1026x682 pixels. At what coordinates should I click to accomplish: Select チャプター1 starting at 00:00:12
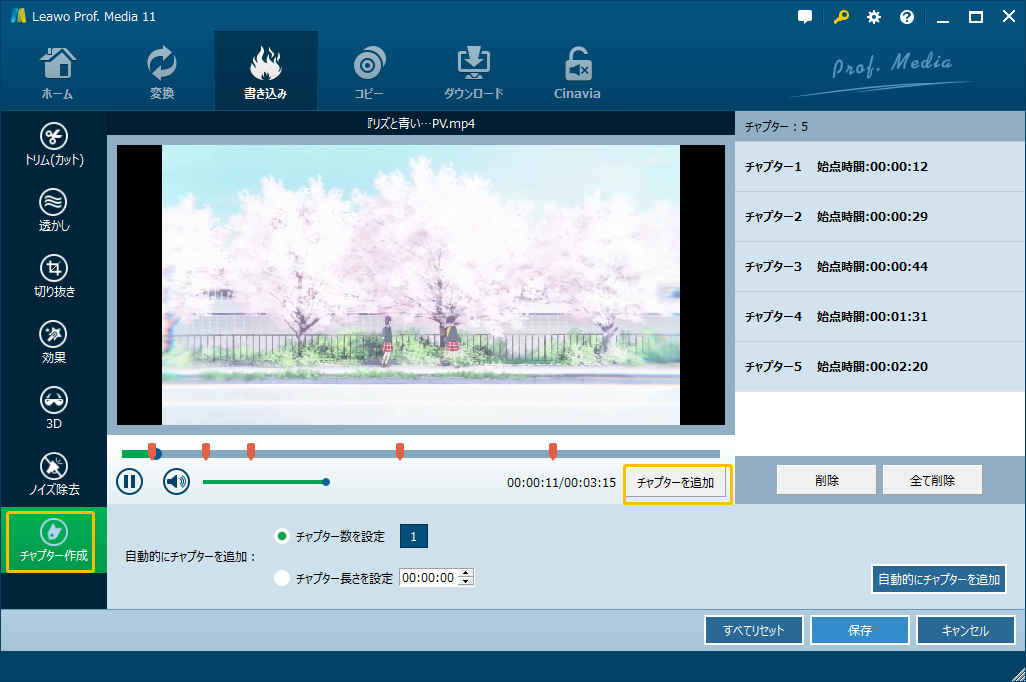pos(880,166)
